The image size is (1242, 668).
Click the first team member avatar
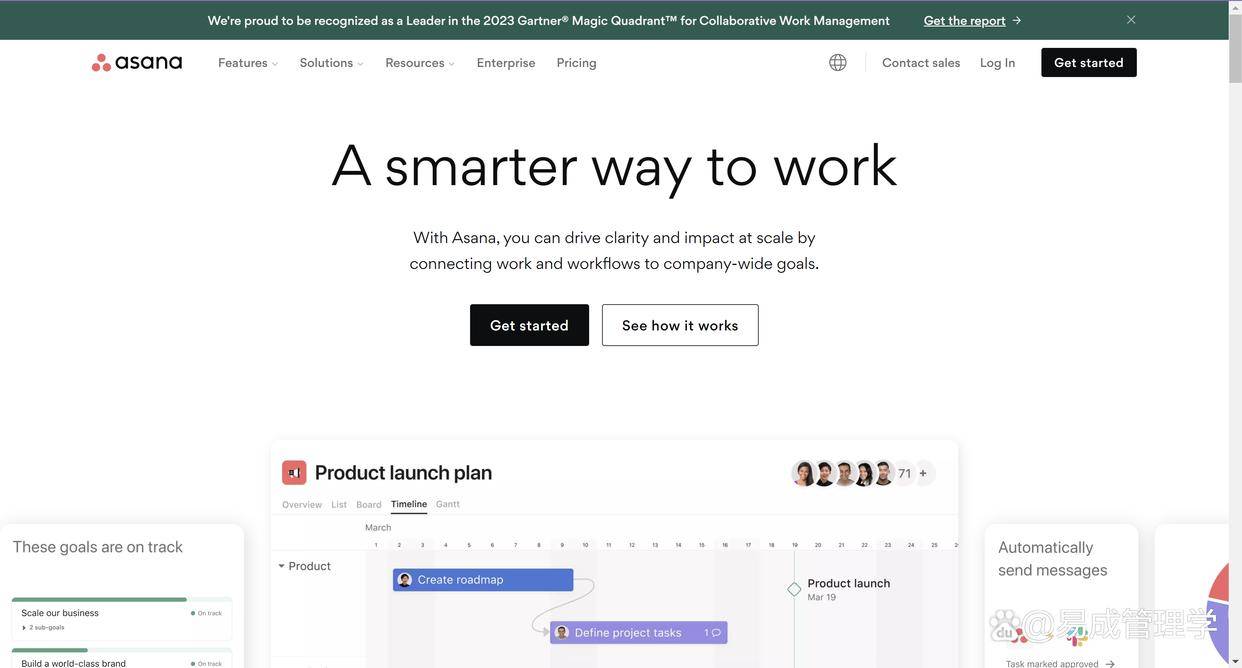coord(804,473)
